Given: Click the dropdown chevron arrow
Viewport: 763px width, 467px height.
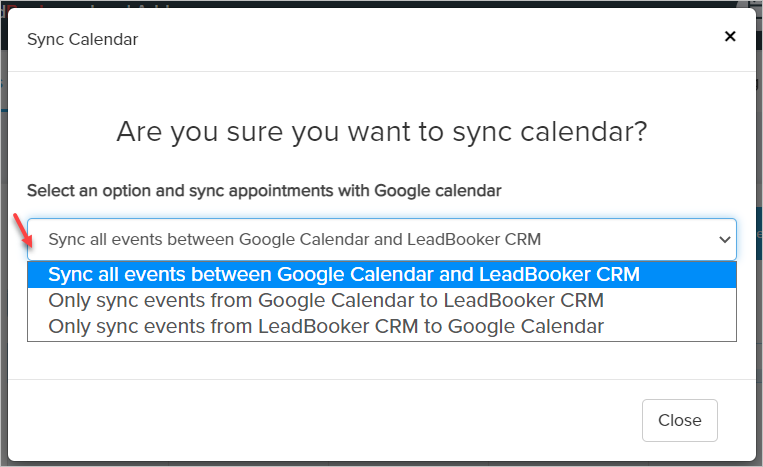Looking at the screenshot, I should point(724,240).
